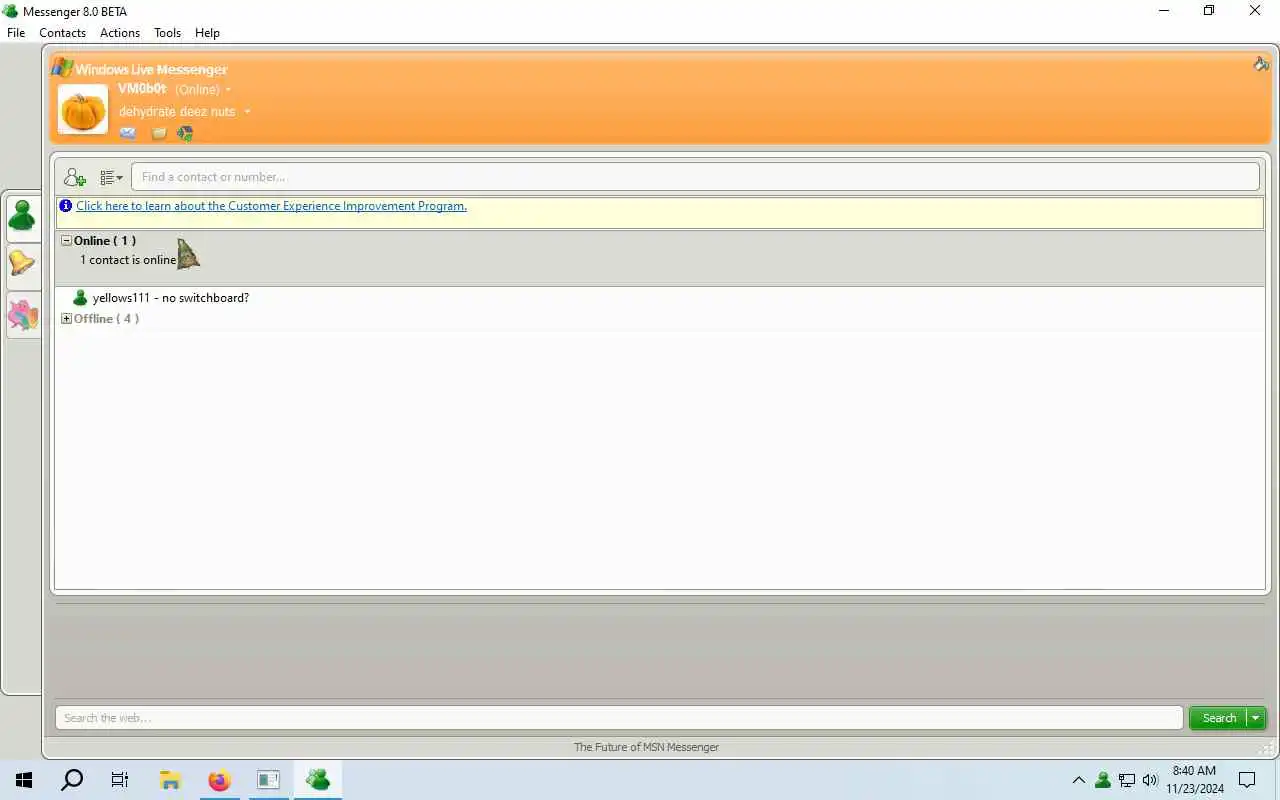
Task: Click the network tray icon
Action: (x=1127, y=780)
